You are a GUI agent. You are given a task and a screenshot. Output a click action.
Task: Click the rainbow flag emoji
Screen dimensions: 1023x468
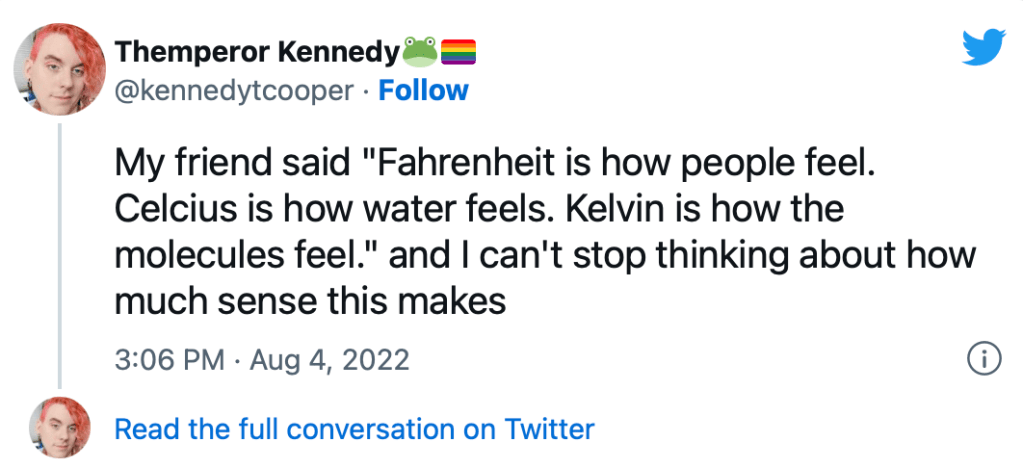(x=456, y=48)
